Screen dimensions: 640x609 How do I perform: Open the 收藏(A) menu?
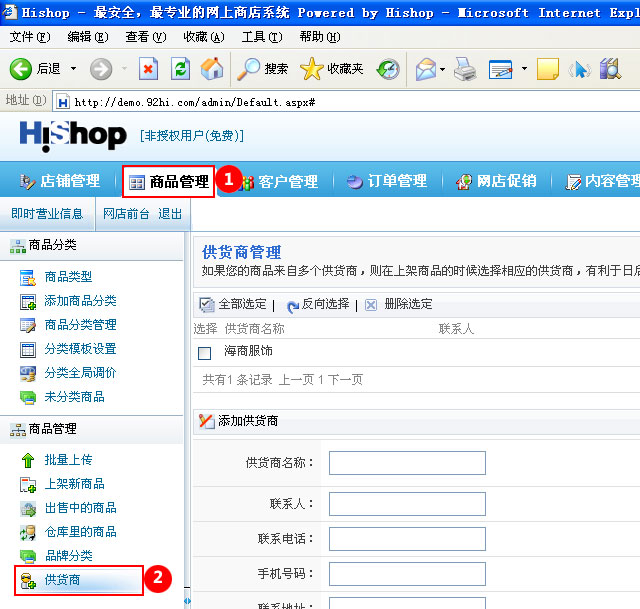tap(204, 37)
